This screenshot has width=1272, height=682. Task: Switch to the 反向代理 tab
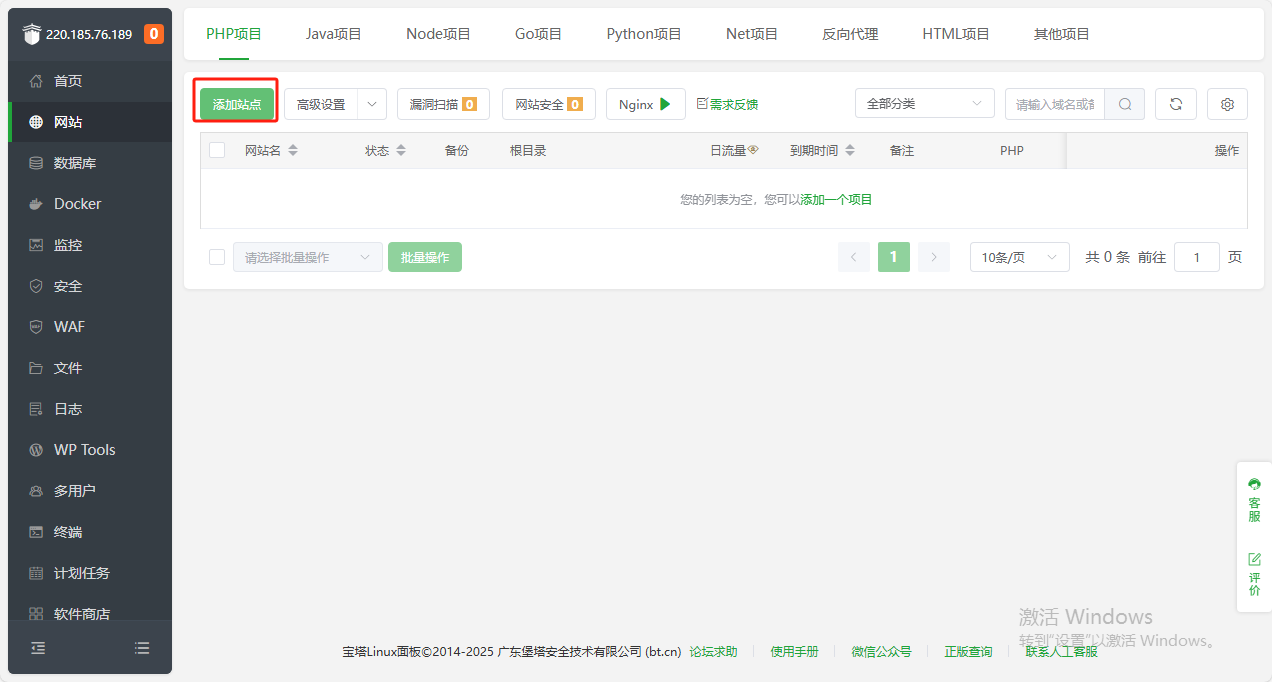(x=850, y=34)
